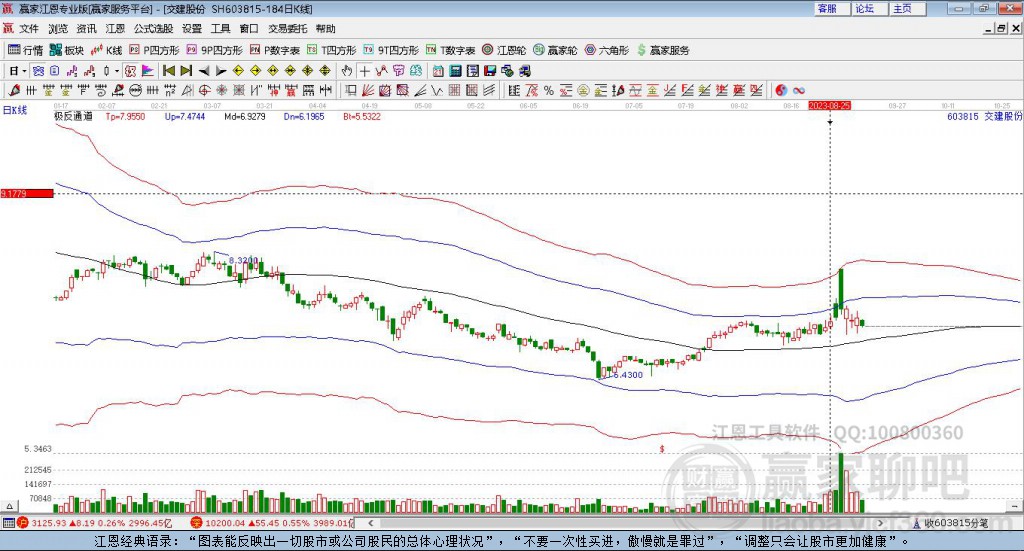Open the calculator icon in toolbar
The width and height of the screenshot is (1024, 551).
click(x=455, y=71)
